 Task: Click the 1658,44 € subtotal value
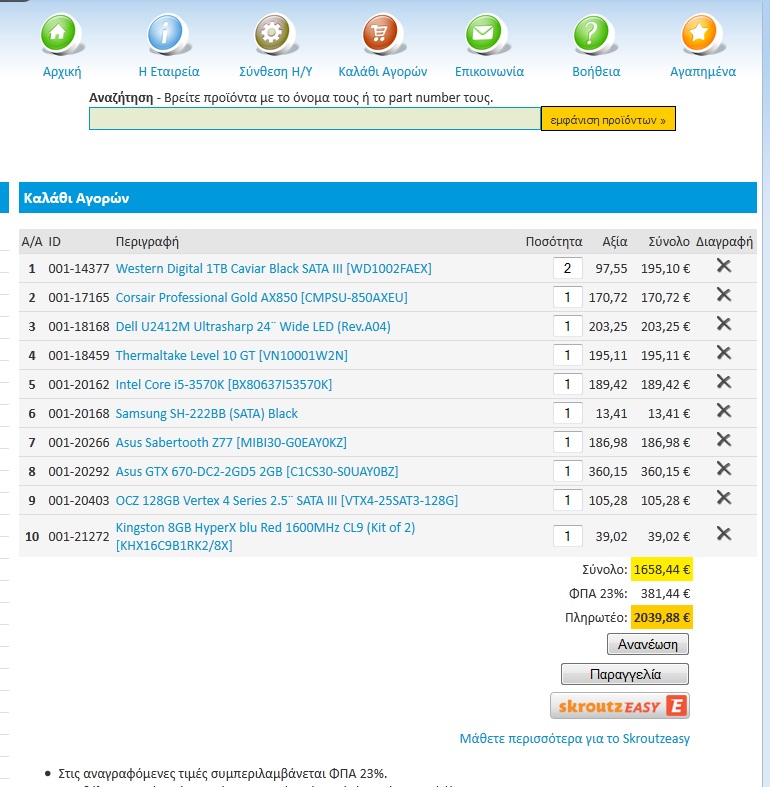[662, 569]
